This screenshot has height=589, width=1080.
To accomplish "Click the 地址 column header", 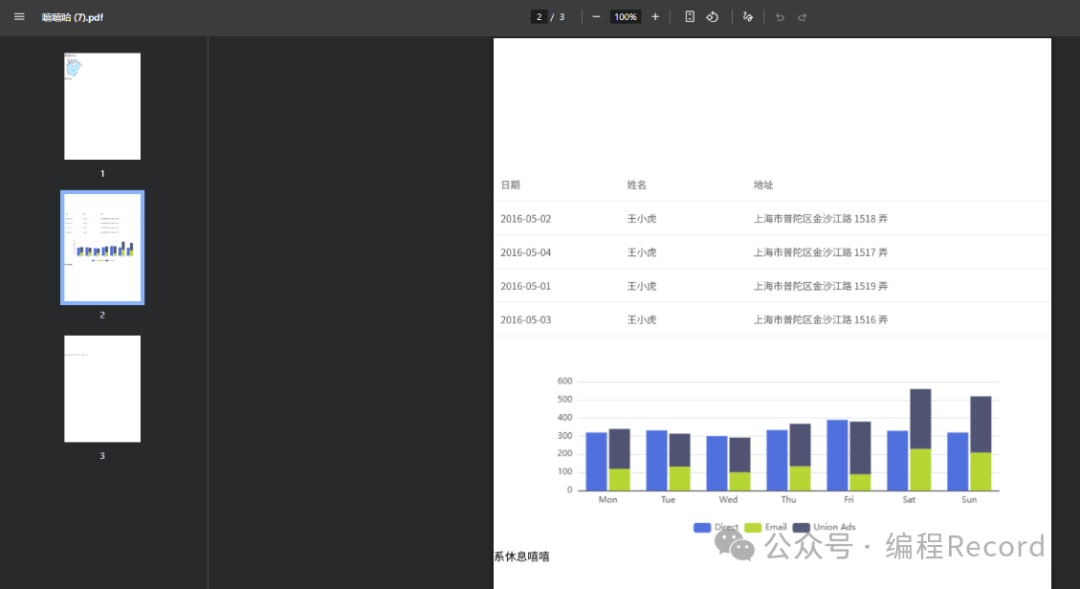I will point(763,185).
